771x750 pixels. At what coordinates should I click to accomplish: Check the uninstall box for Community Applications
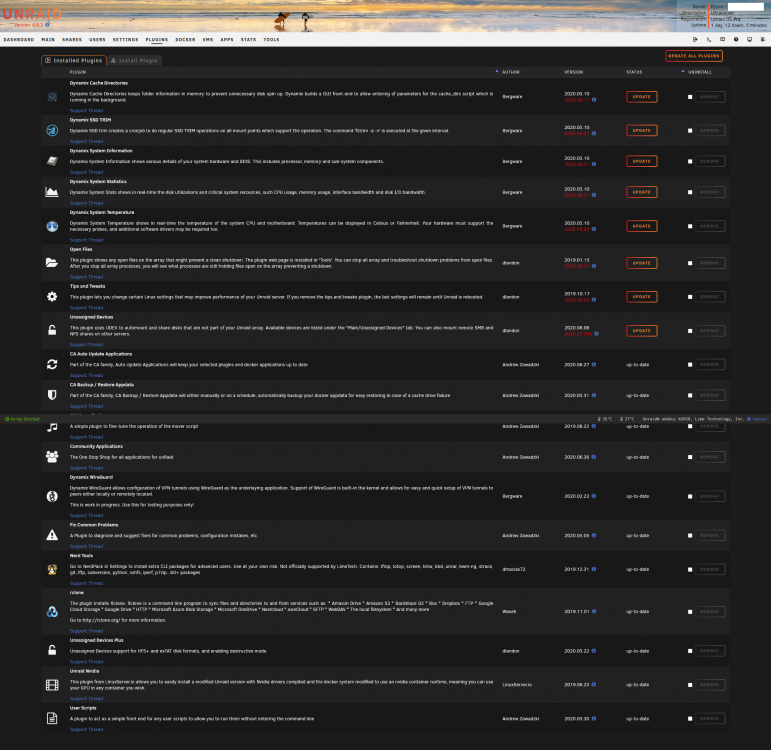[x=690, y=457]
